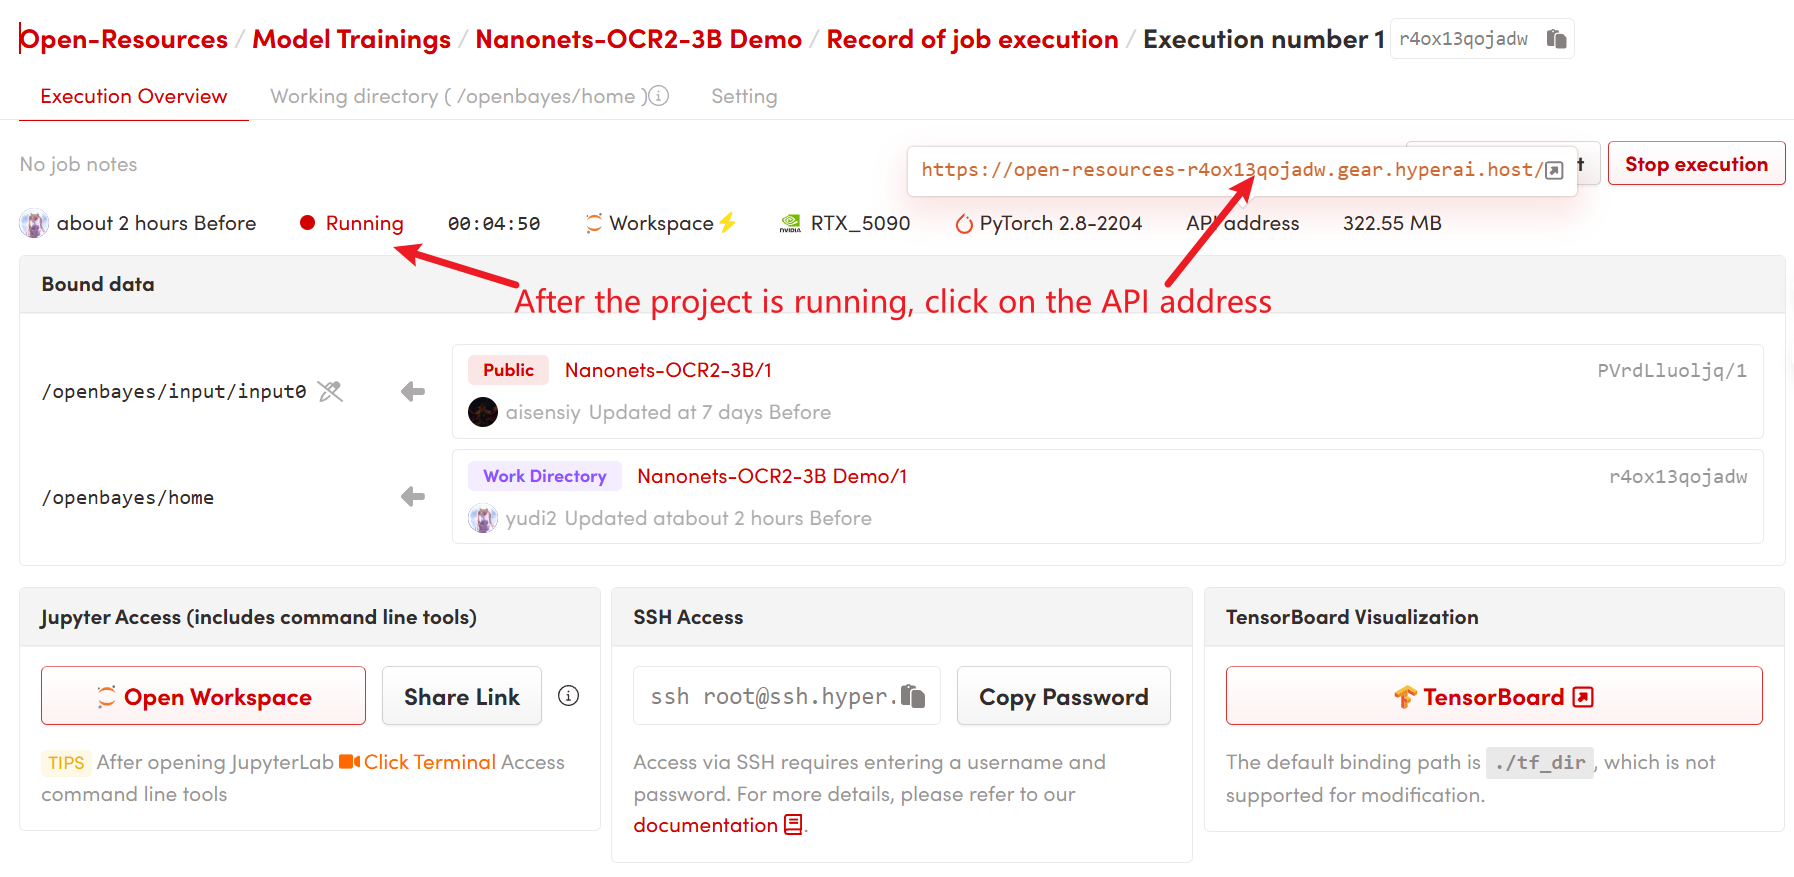Click the SSH command field
The width and height of the screenshot is (1794, 877).
point(768,696)
